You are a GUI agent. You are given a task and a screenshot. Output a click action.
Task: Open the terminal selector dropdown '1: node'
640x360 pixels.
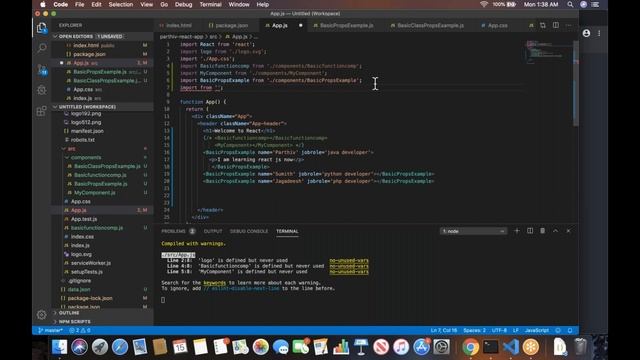(x=473, y=231)
